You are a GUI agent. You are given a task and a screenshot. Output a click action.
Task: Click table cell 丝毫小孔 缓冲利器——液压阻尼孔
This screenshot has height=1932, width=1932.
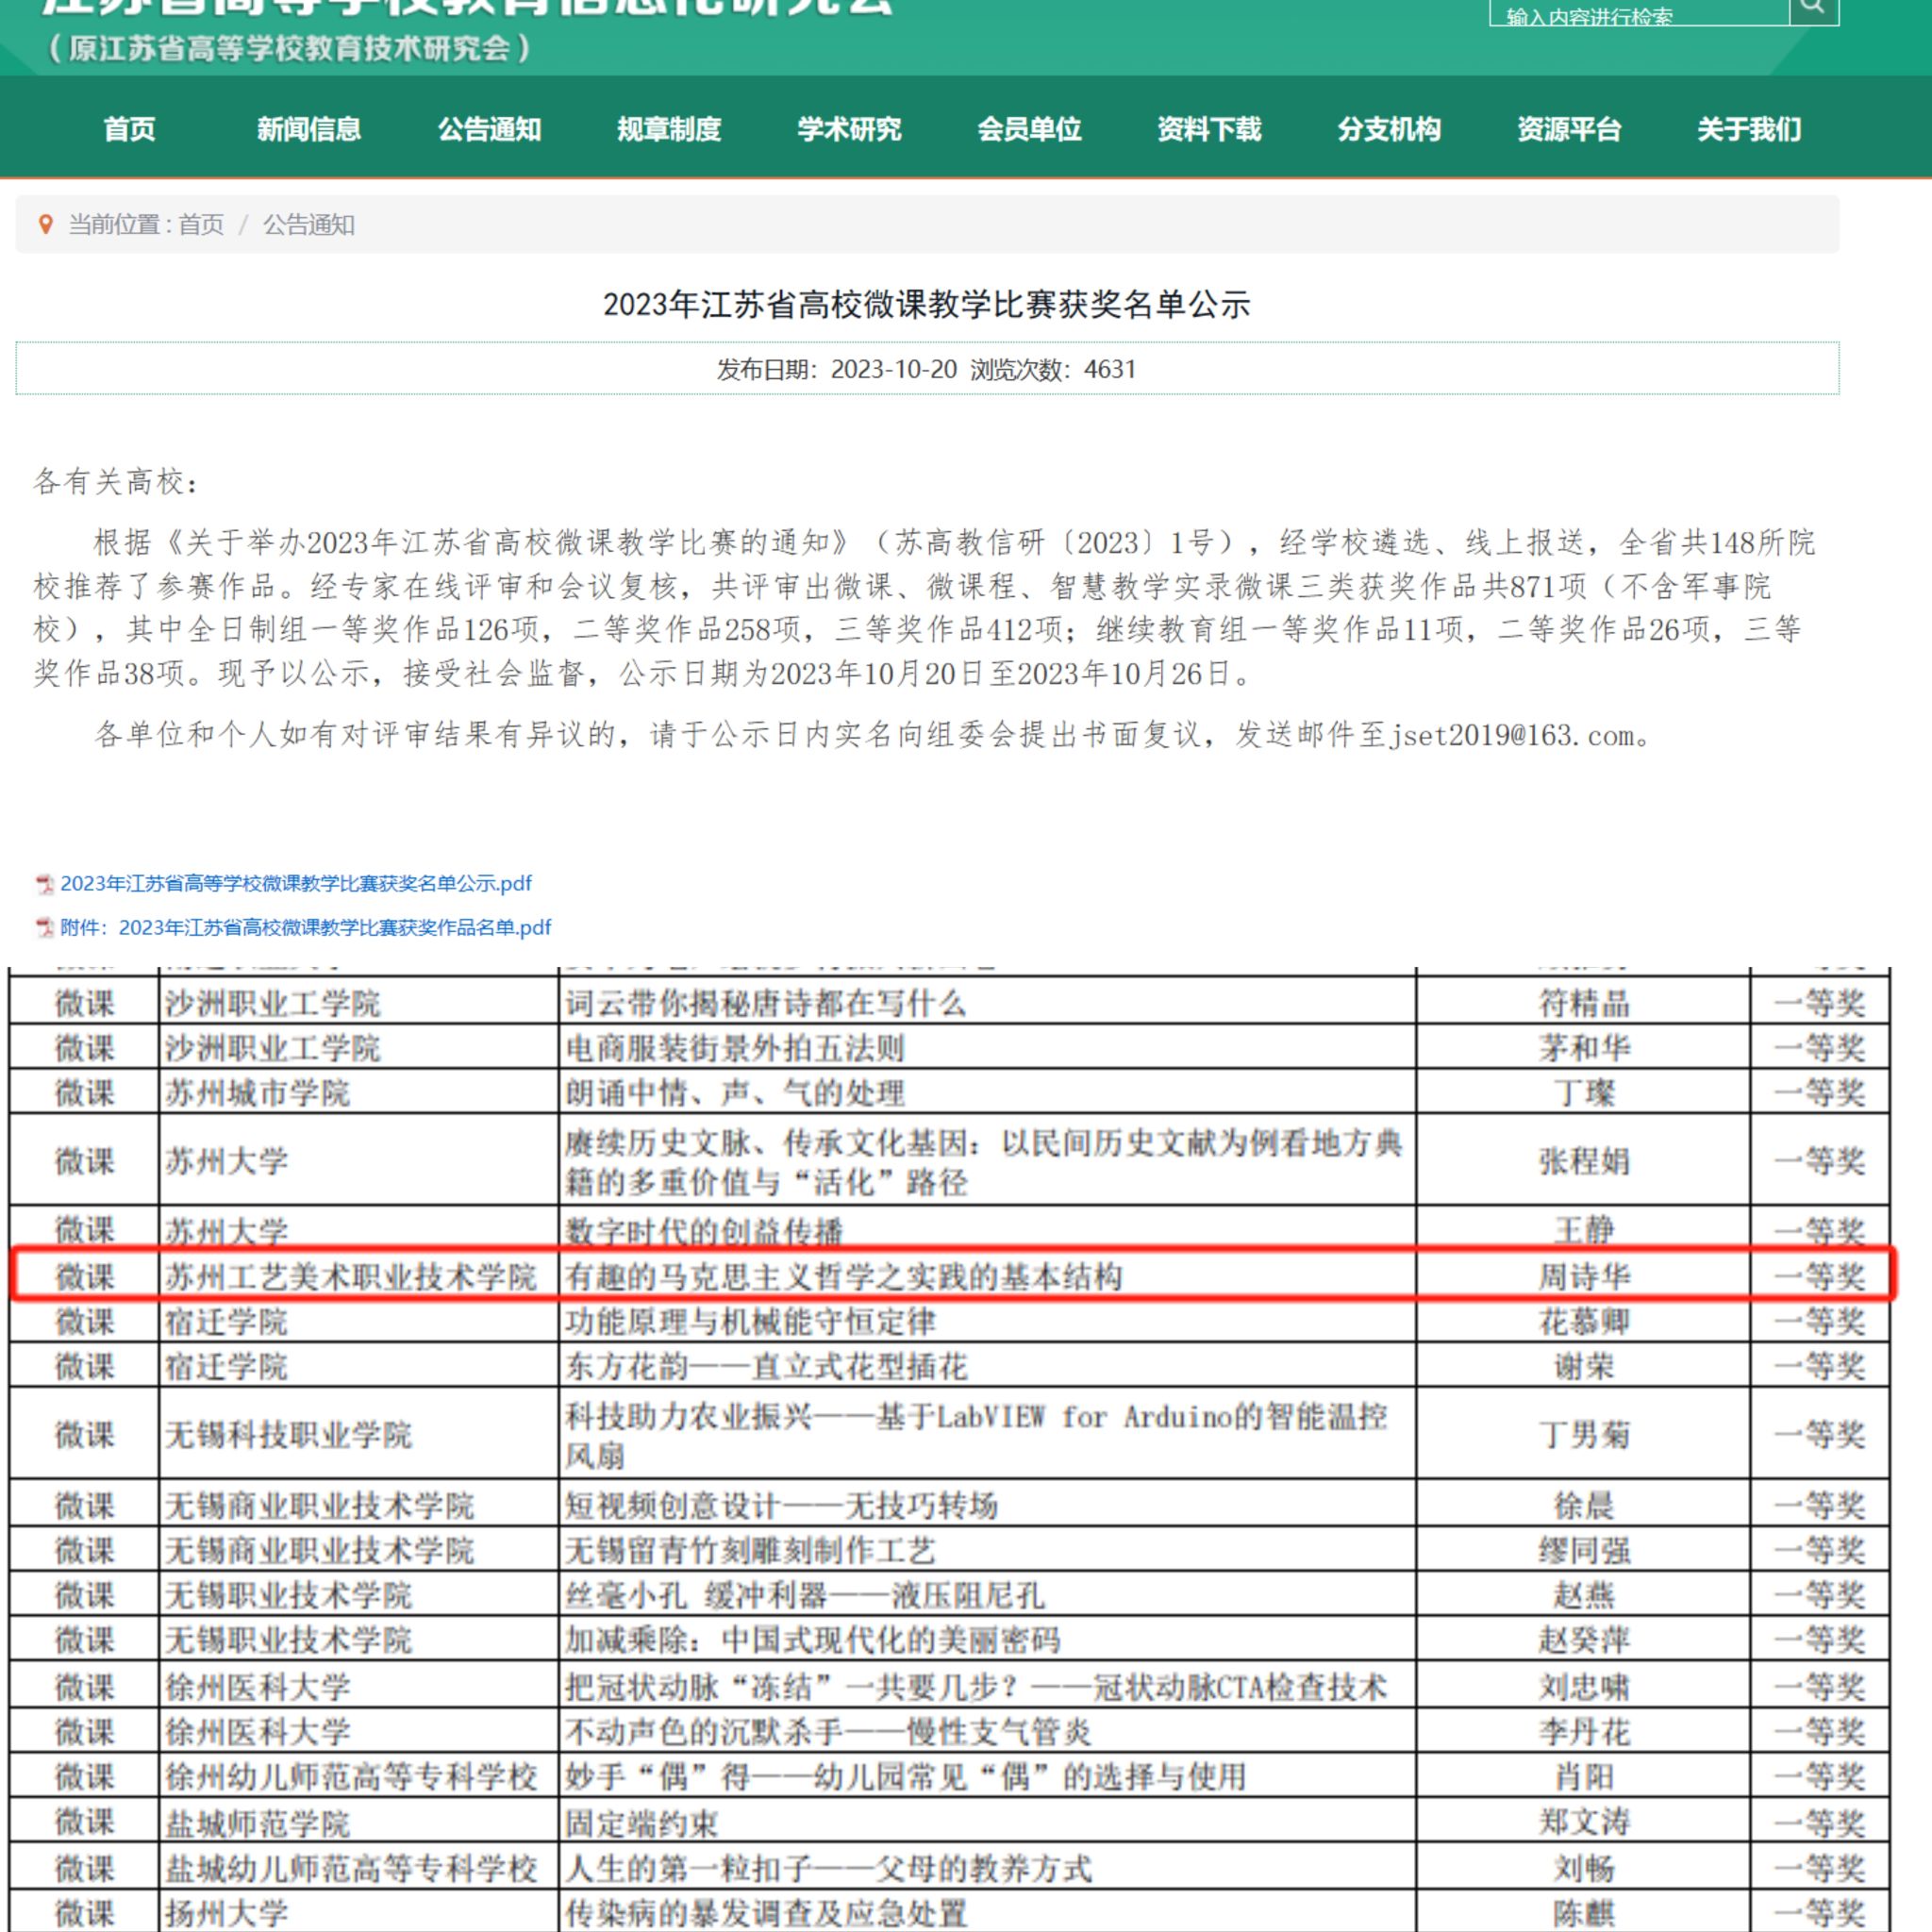click(x=987, y=1595)
